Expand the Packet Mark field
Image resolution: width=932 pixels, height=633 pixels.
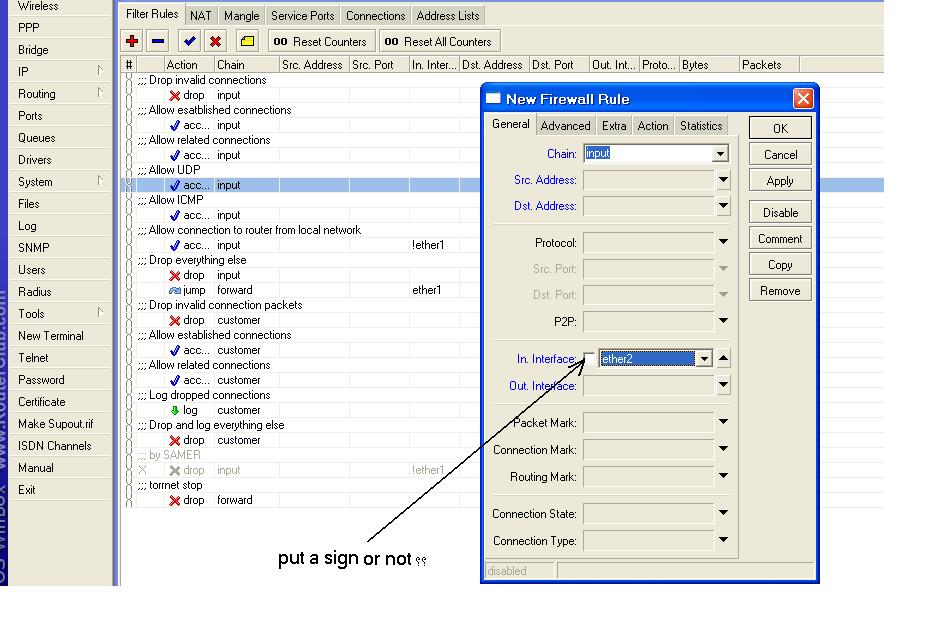pos(723,422)
